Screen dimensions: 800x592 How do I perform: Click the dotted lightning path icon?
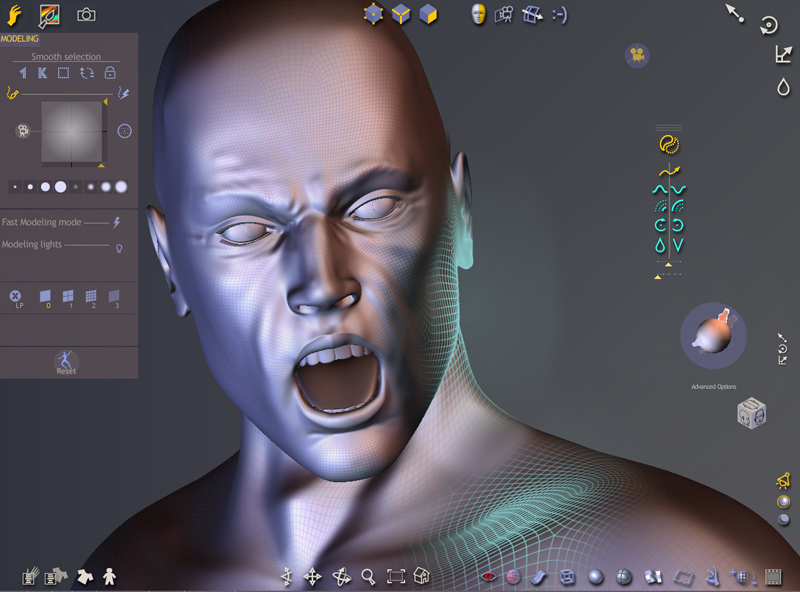coord(123,93)
